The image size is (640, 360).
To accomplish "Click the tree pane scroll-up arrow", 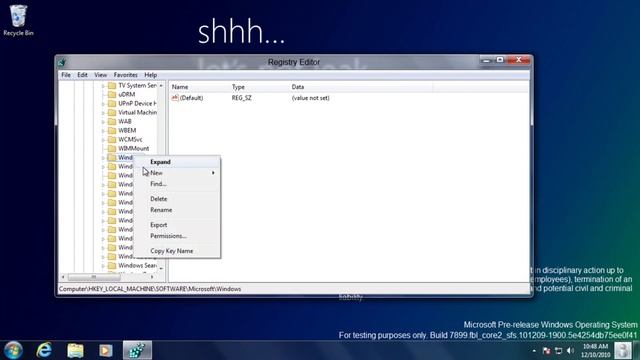I will click(161, 86).
